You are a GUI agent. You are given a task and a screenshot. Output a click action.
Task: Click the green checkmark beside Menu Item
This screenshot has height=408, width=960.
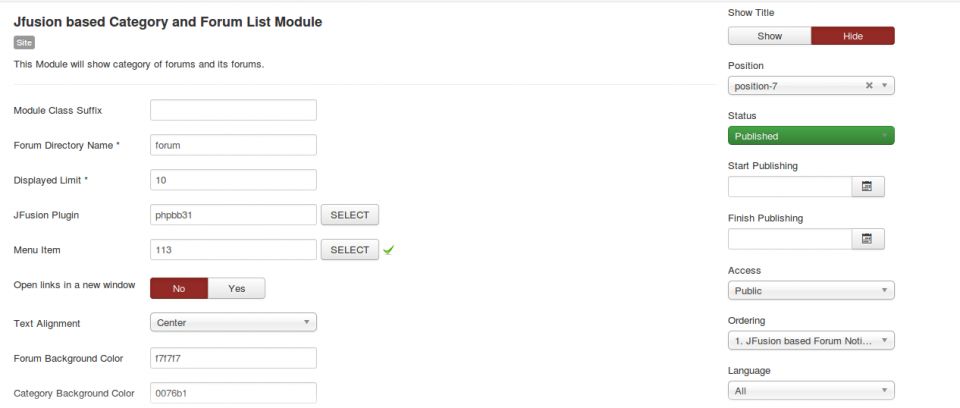[388, 250]
